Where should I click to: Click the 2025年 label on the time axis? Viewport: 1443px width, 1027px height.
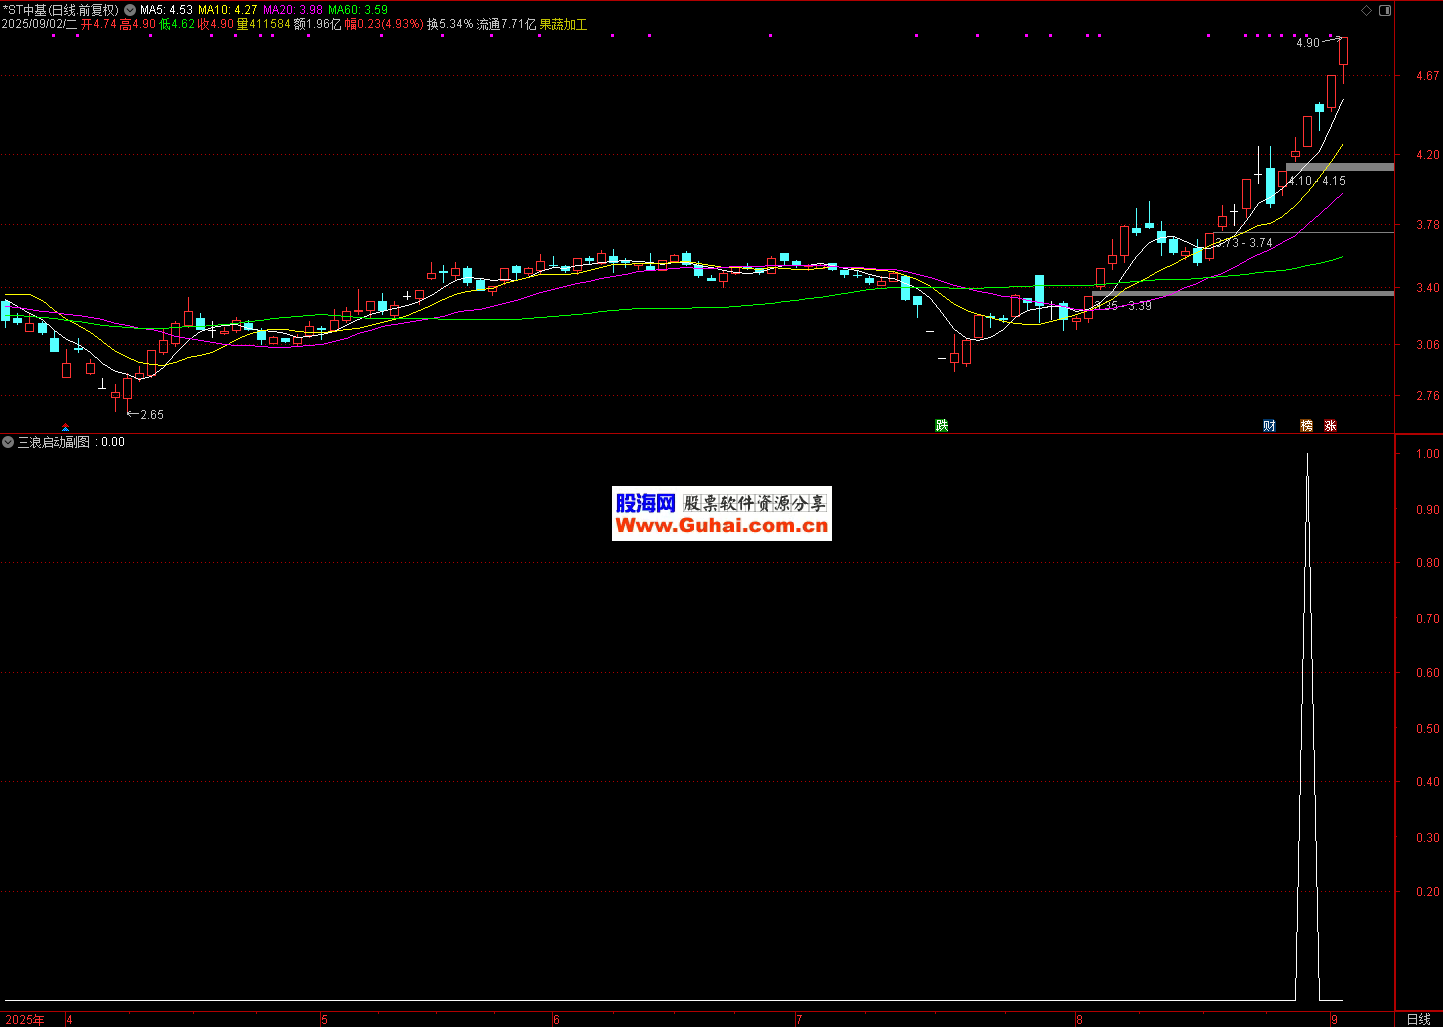[x=25, y=1020]
